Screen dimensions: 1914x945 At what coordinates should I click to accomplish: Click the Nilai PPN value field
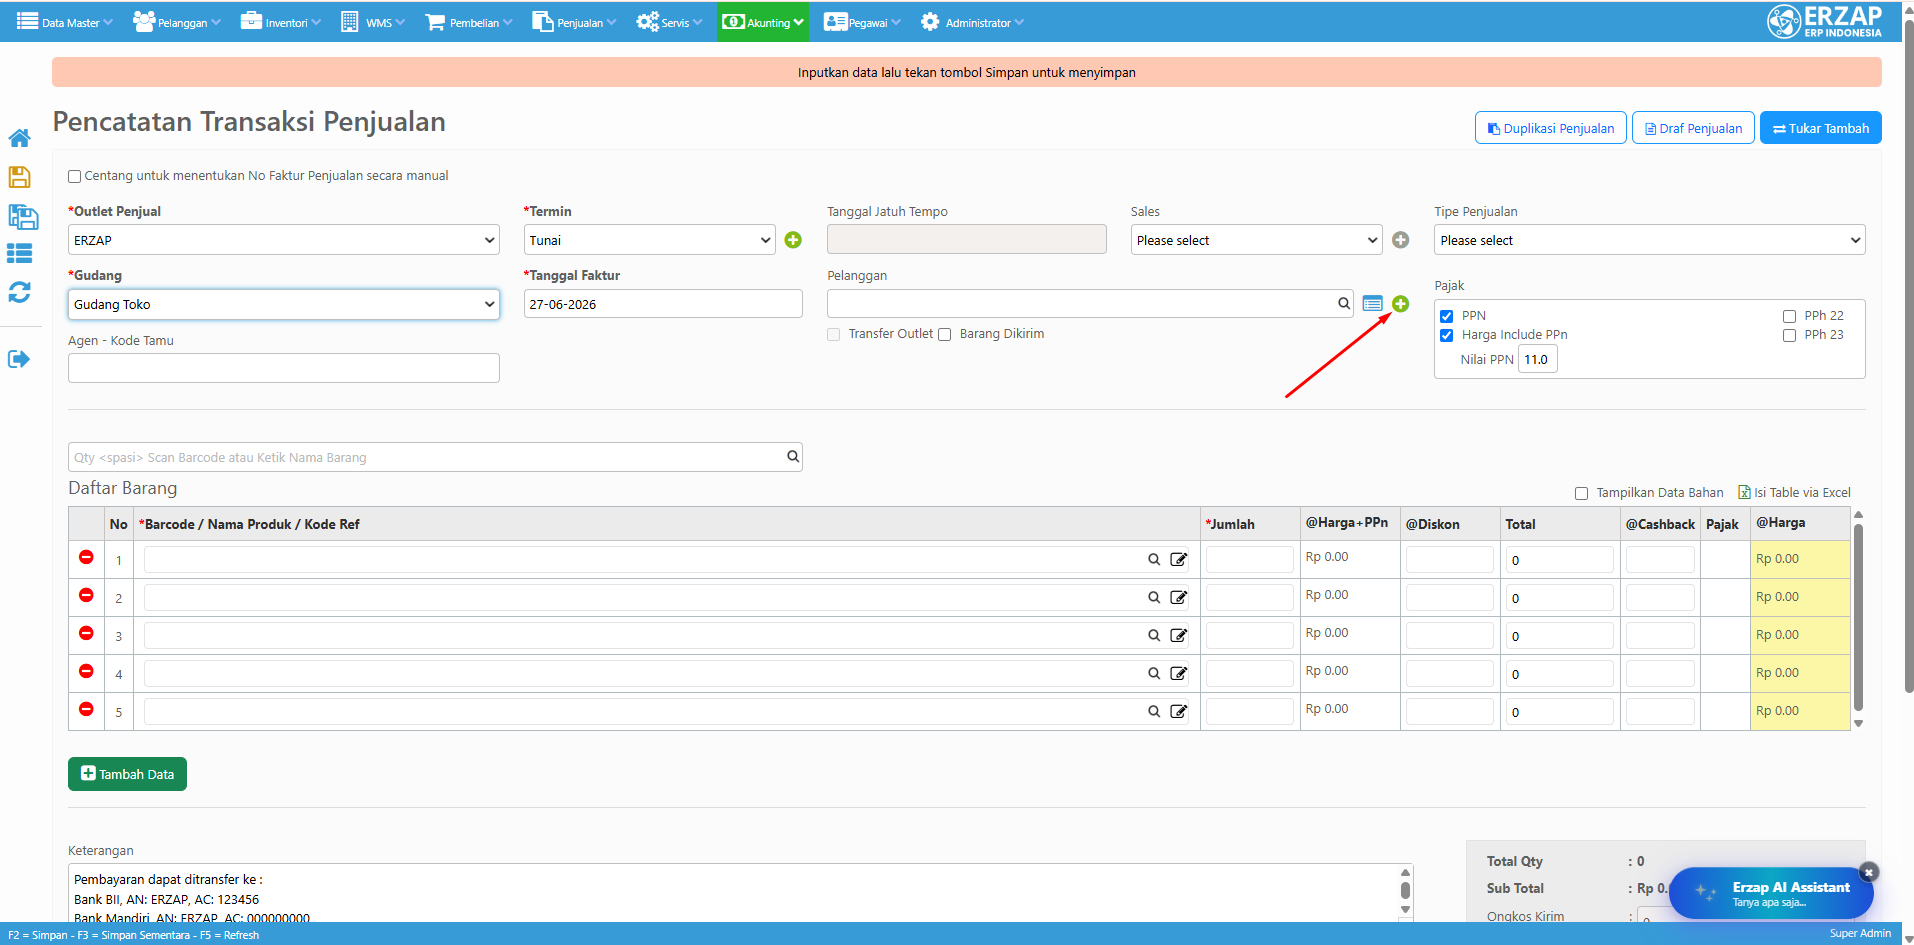pos(1537,360)
